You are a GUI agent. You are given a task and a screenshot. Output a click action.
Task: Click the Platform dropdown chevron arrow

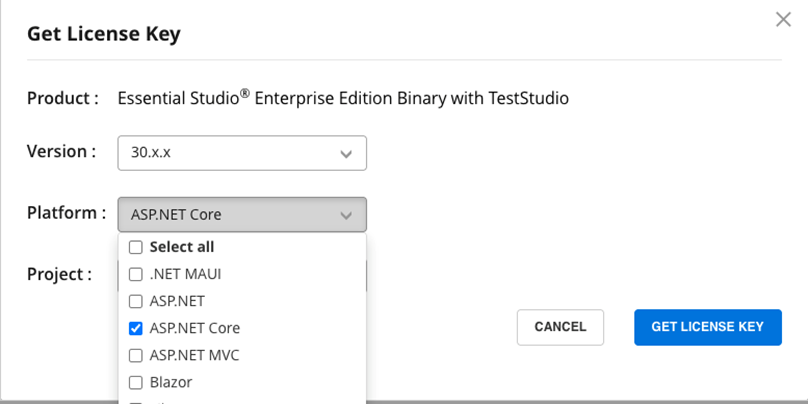(x=346, y=215)
